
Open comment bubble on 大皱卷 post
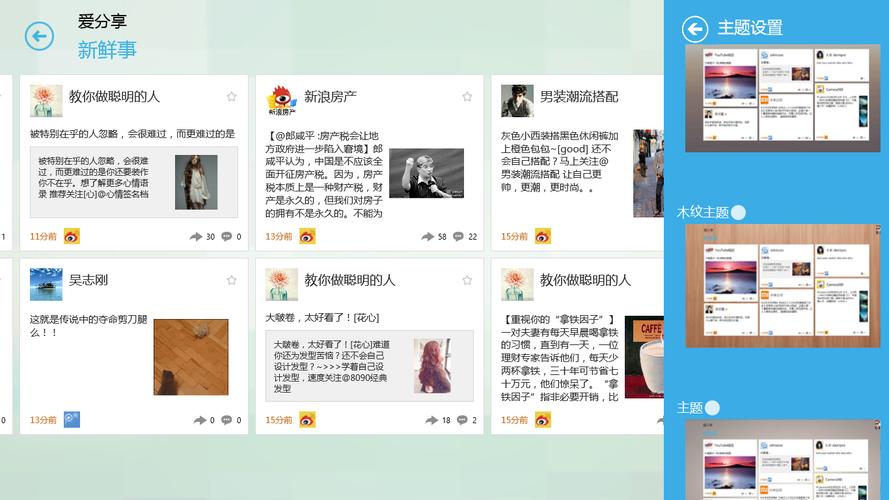pyautogui.click(x=462, y=420)
